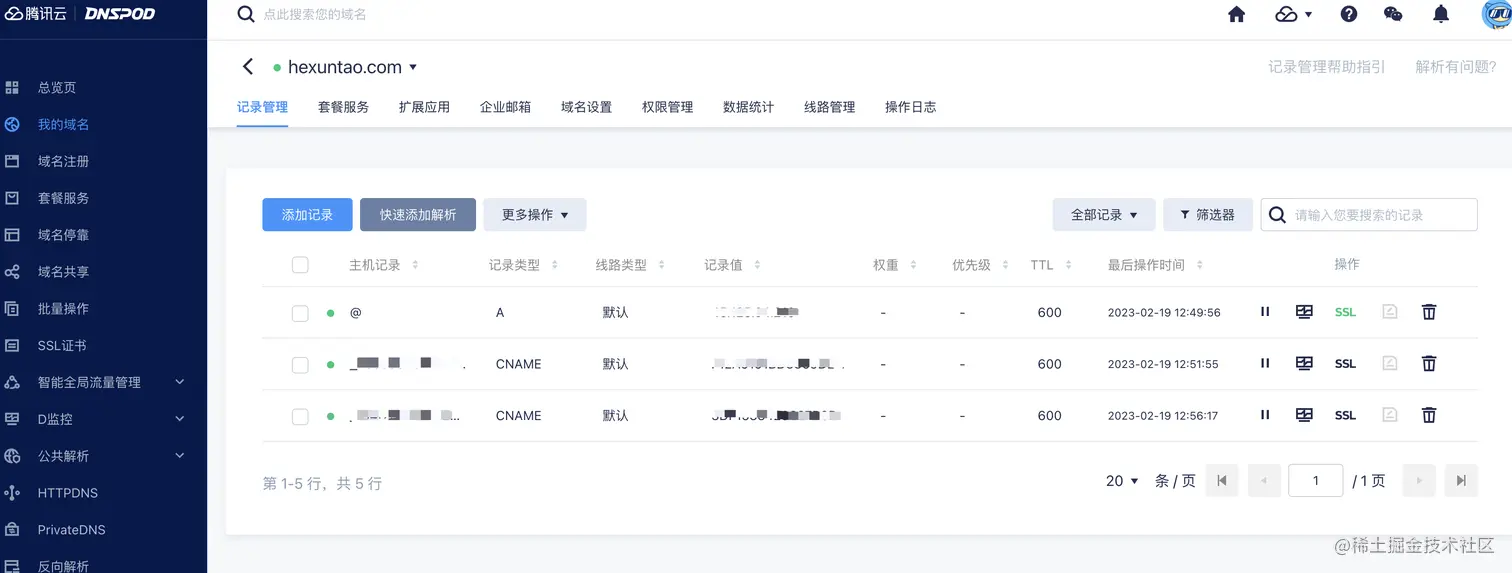This screenshot has width=1512, height=573.
Task: Switch to 企业邮箱 tab
Action: [505, 107]
